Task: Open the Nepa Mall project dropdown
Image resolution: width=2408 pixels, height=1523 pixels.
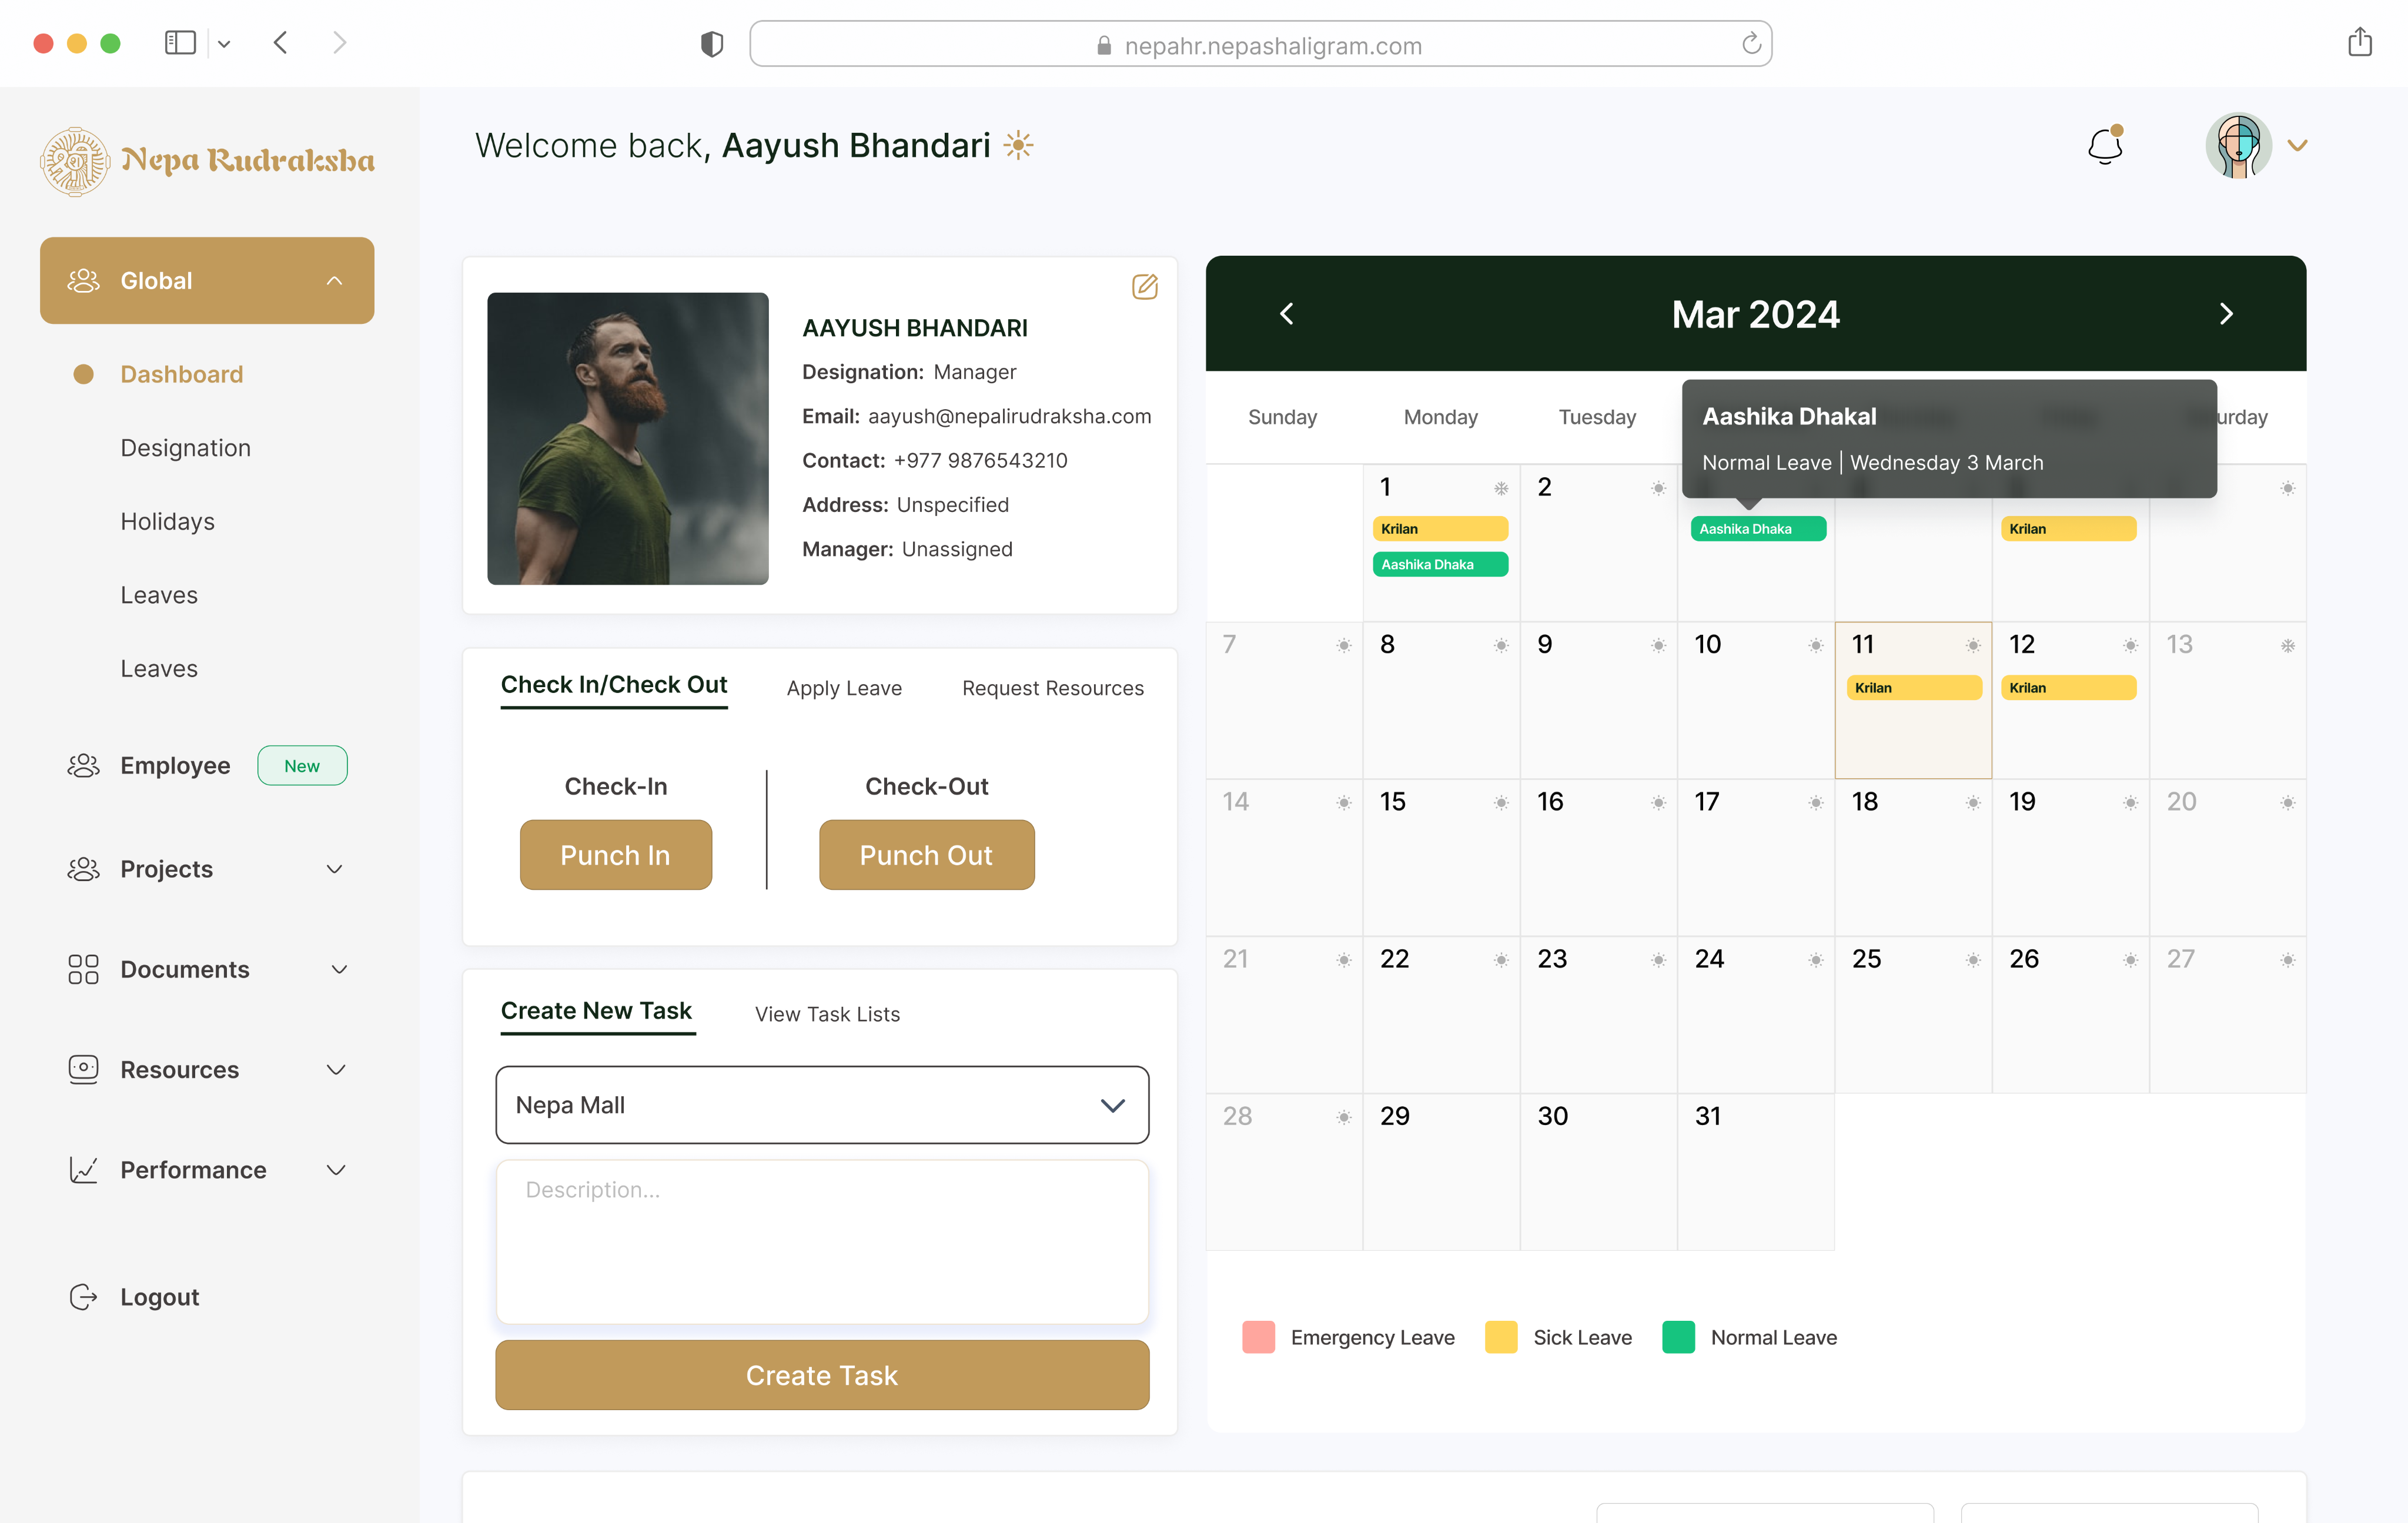Action: pyautogui.click(x=821, y=1105)
